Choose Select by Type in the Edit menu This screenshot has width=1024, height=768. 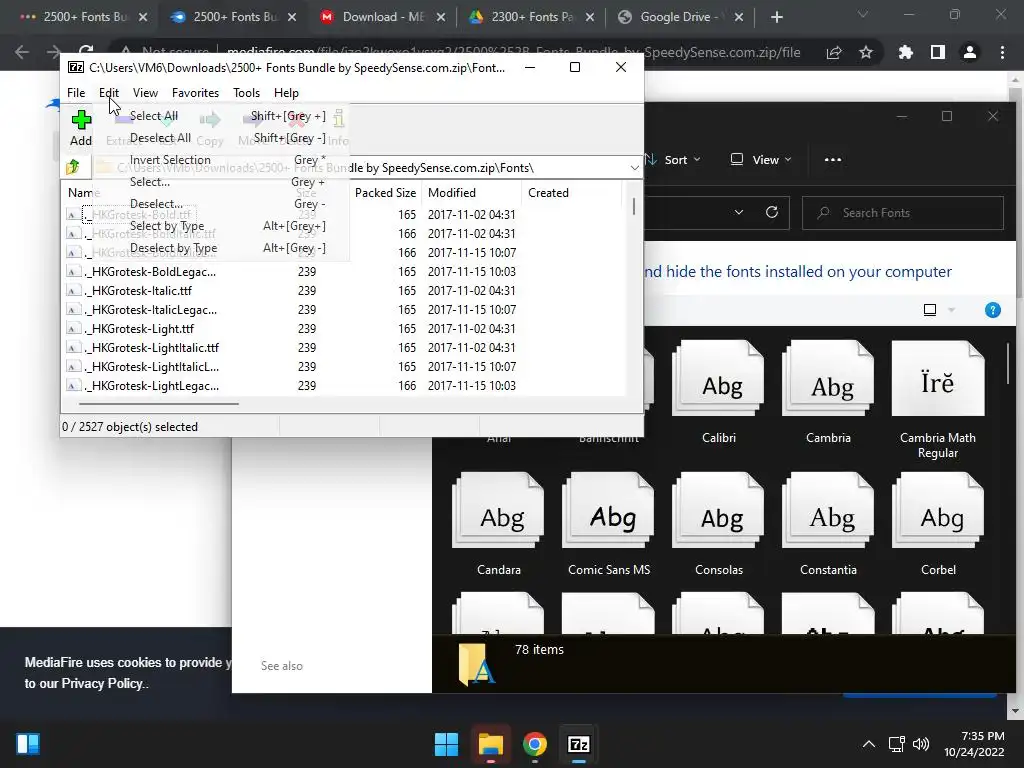pyautogui.click(x=221, y=226)
